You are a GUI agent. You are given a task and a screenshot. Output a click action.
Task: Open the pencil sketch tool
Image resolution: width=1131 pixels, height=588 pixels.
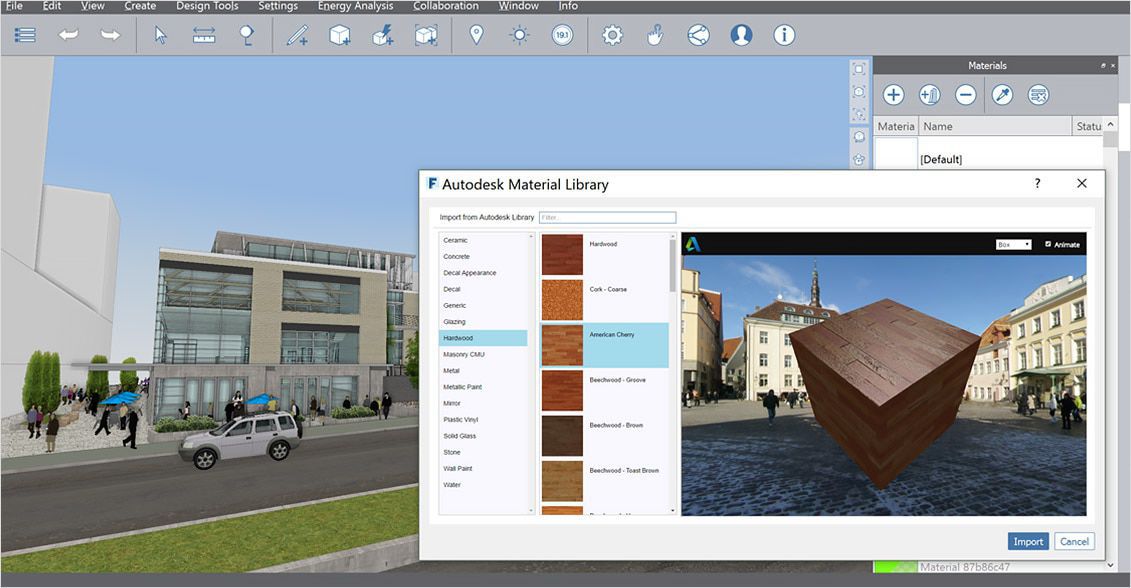[x=297, y=35]
